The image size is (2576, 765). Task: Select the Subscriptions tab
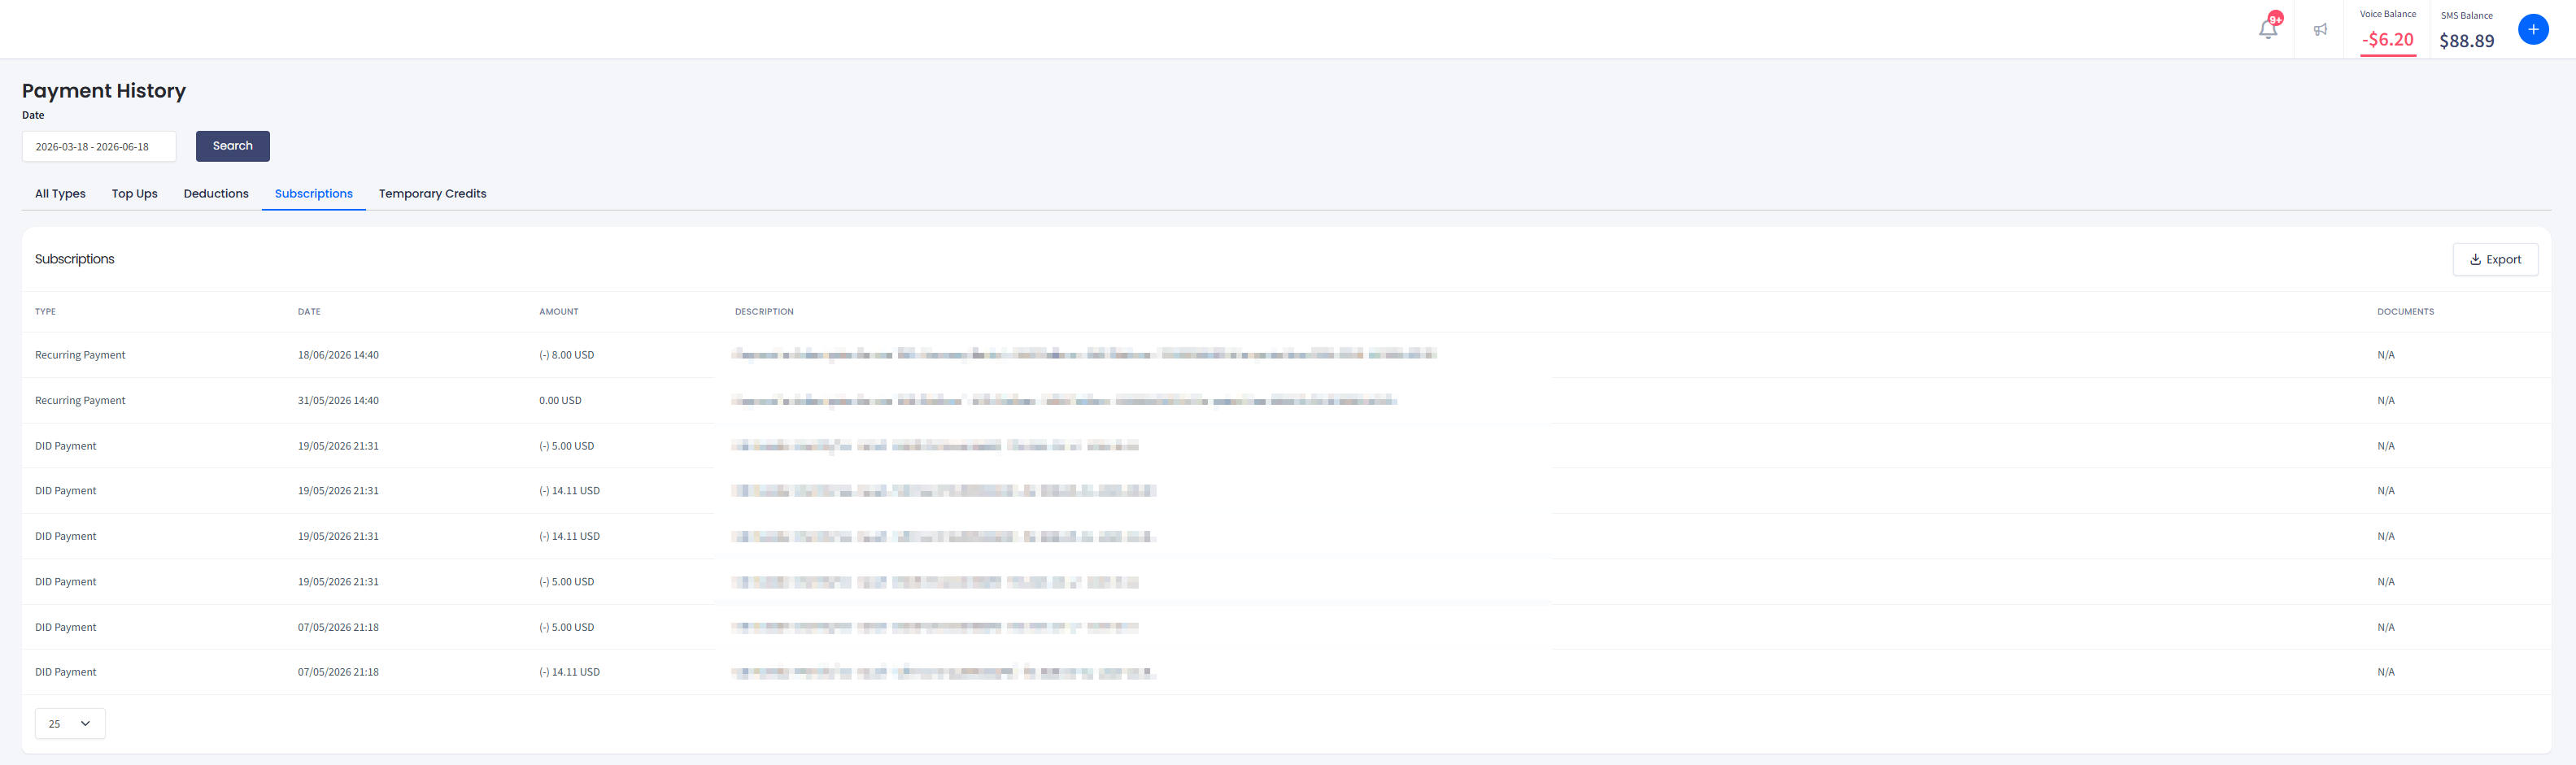pos(313,194)
